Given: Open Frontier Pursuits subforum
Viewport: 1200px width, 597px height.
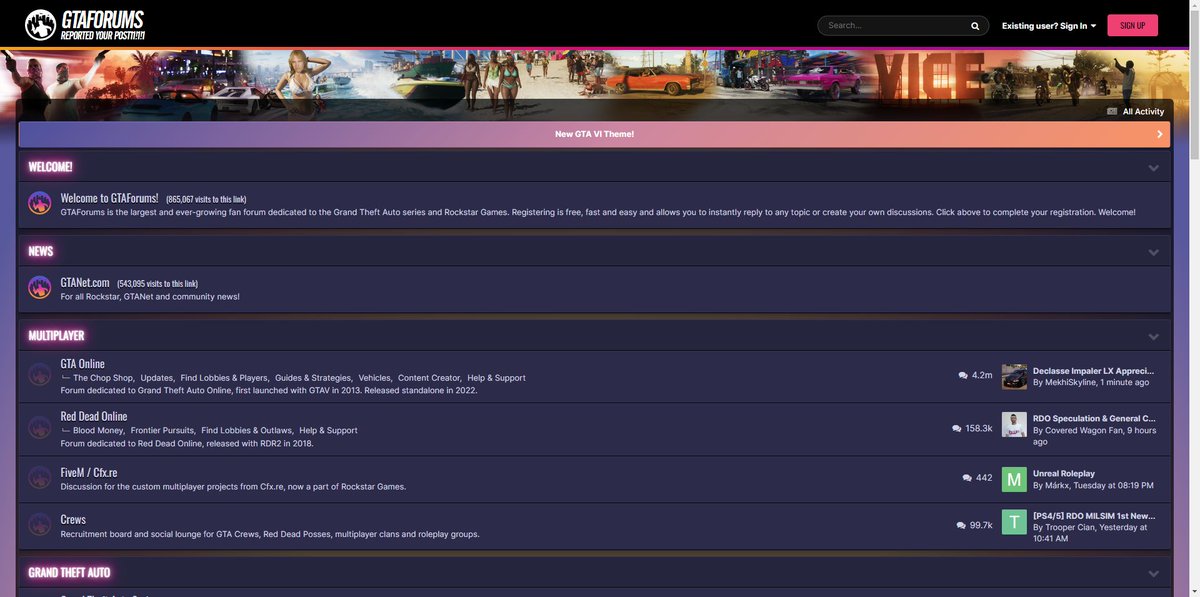Looking at the screenshot, I should pos(162,430).
